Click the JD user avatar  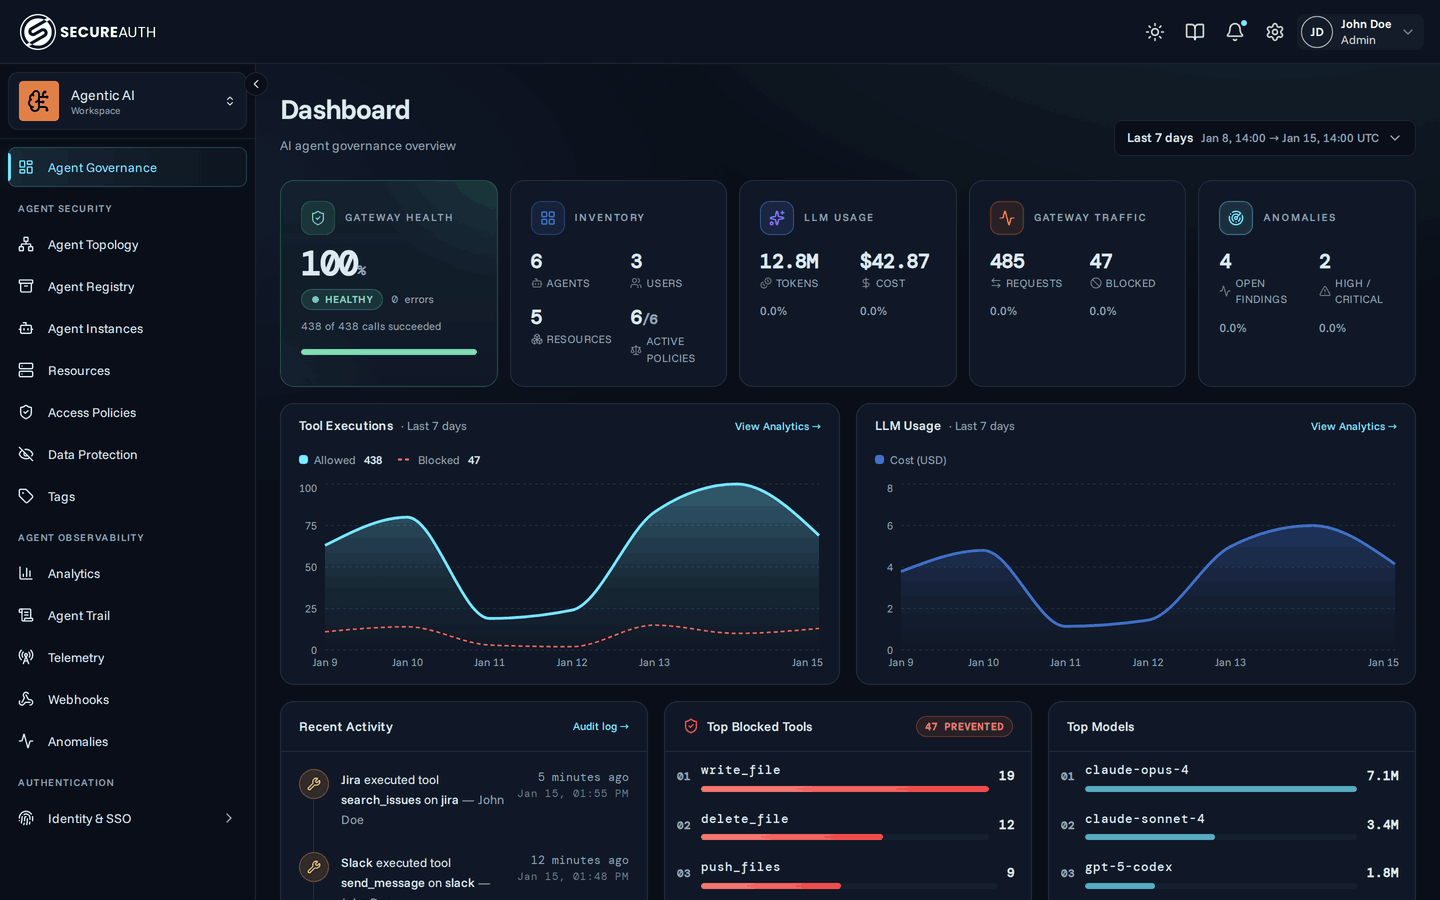coord(1317,32)
